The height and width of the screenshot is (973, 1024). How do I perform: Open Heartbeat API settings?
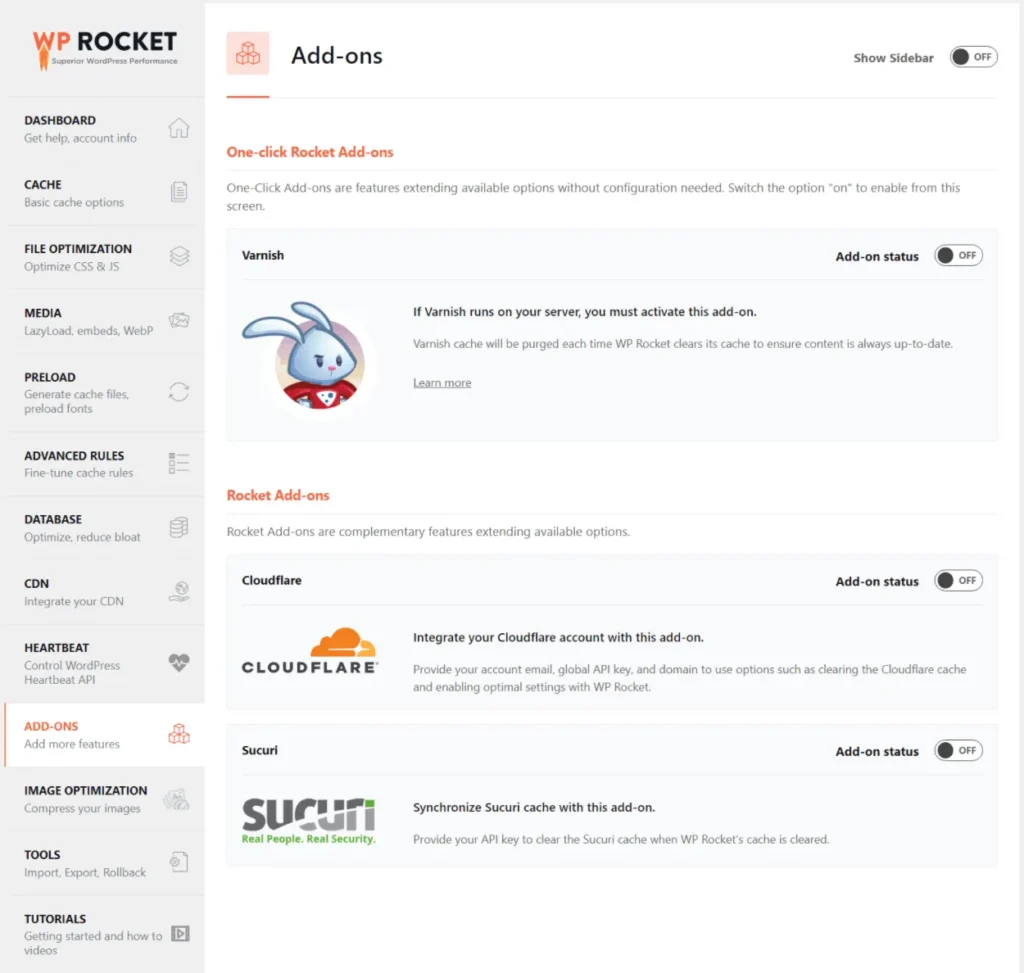[104, 663]
